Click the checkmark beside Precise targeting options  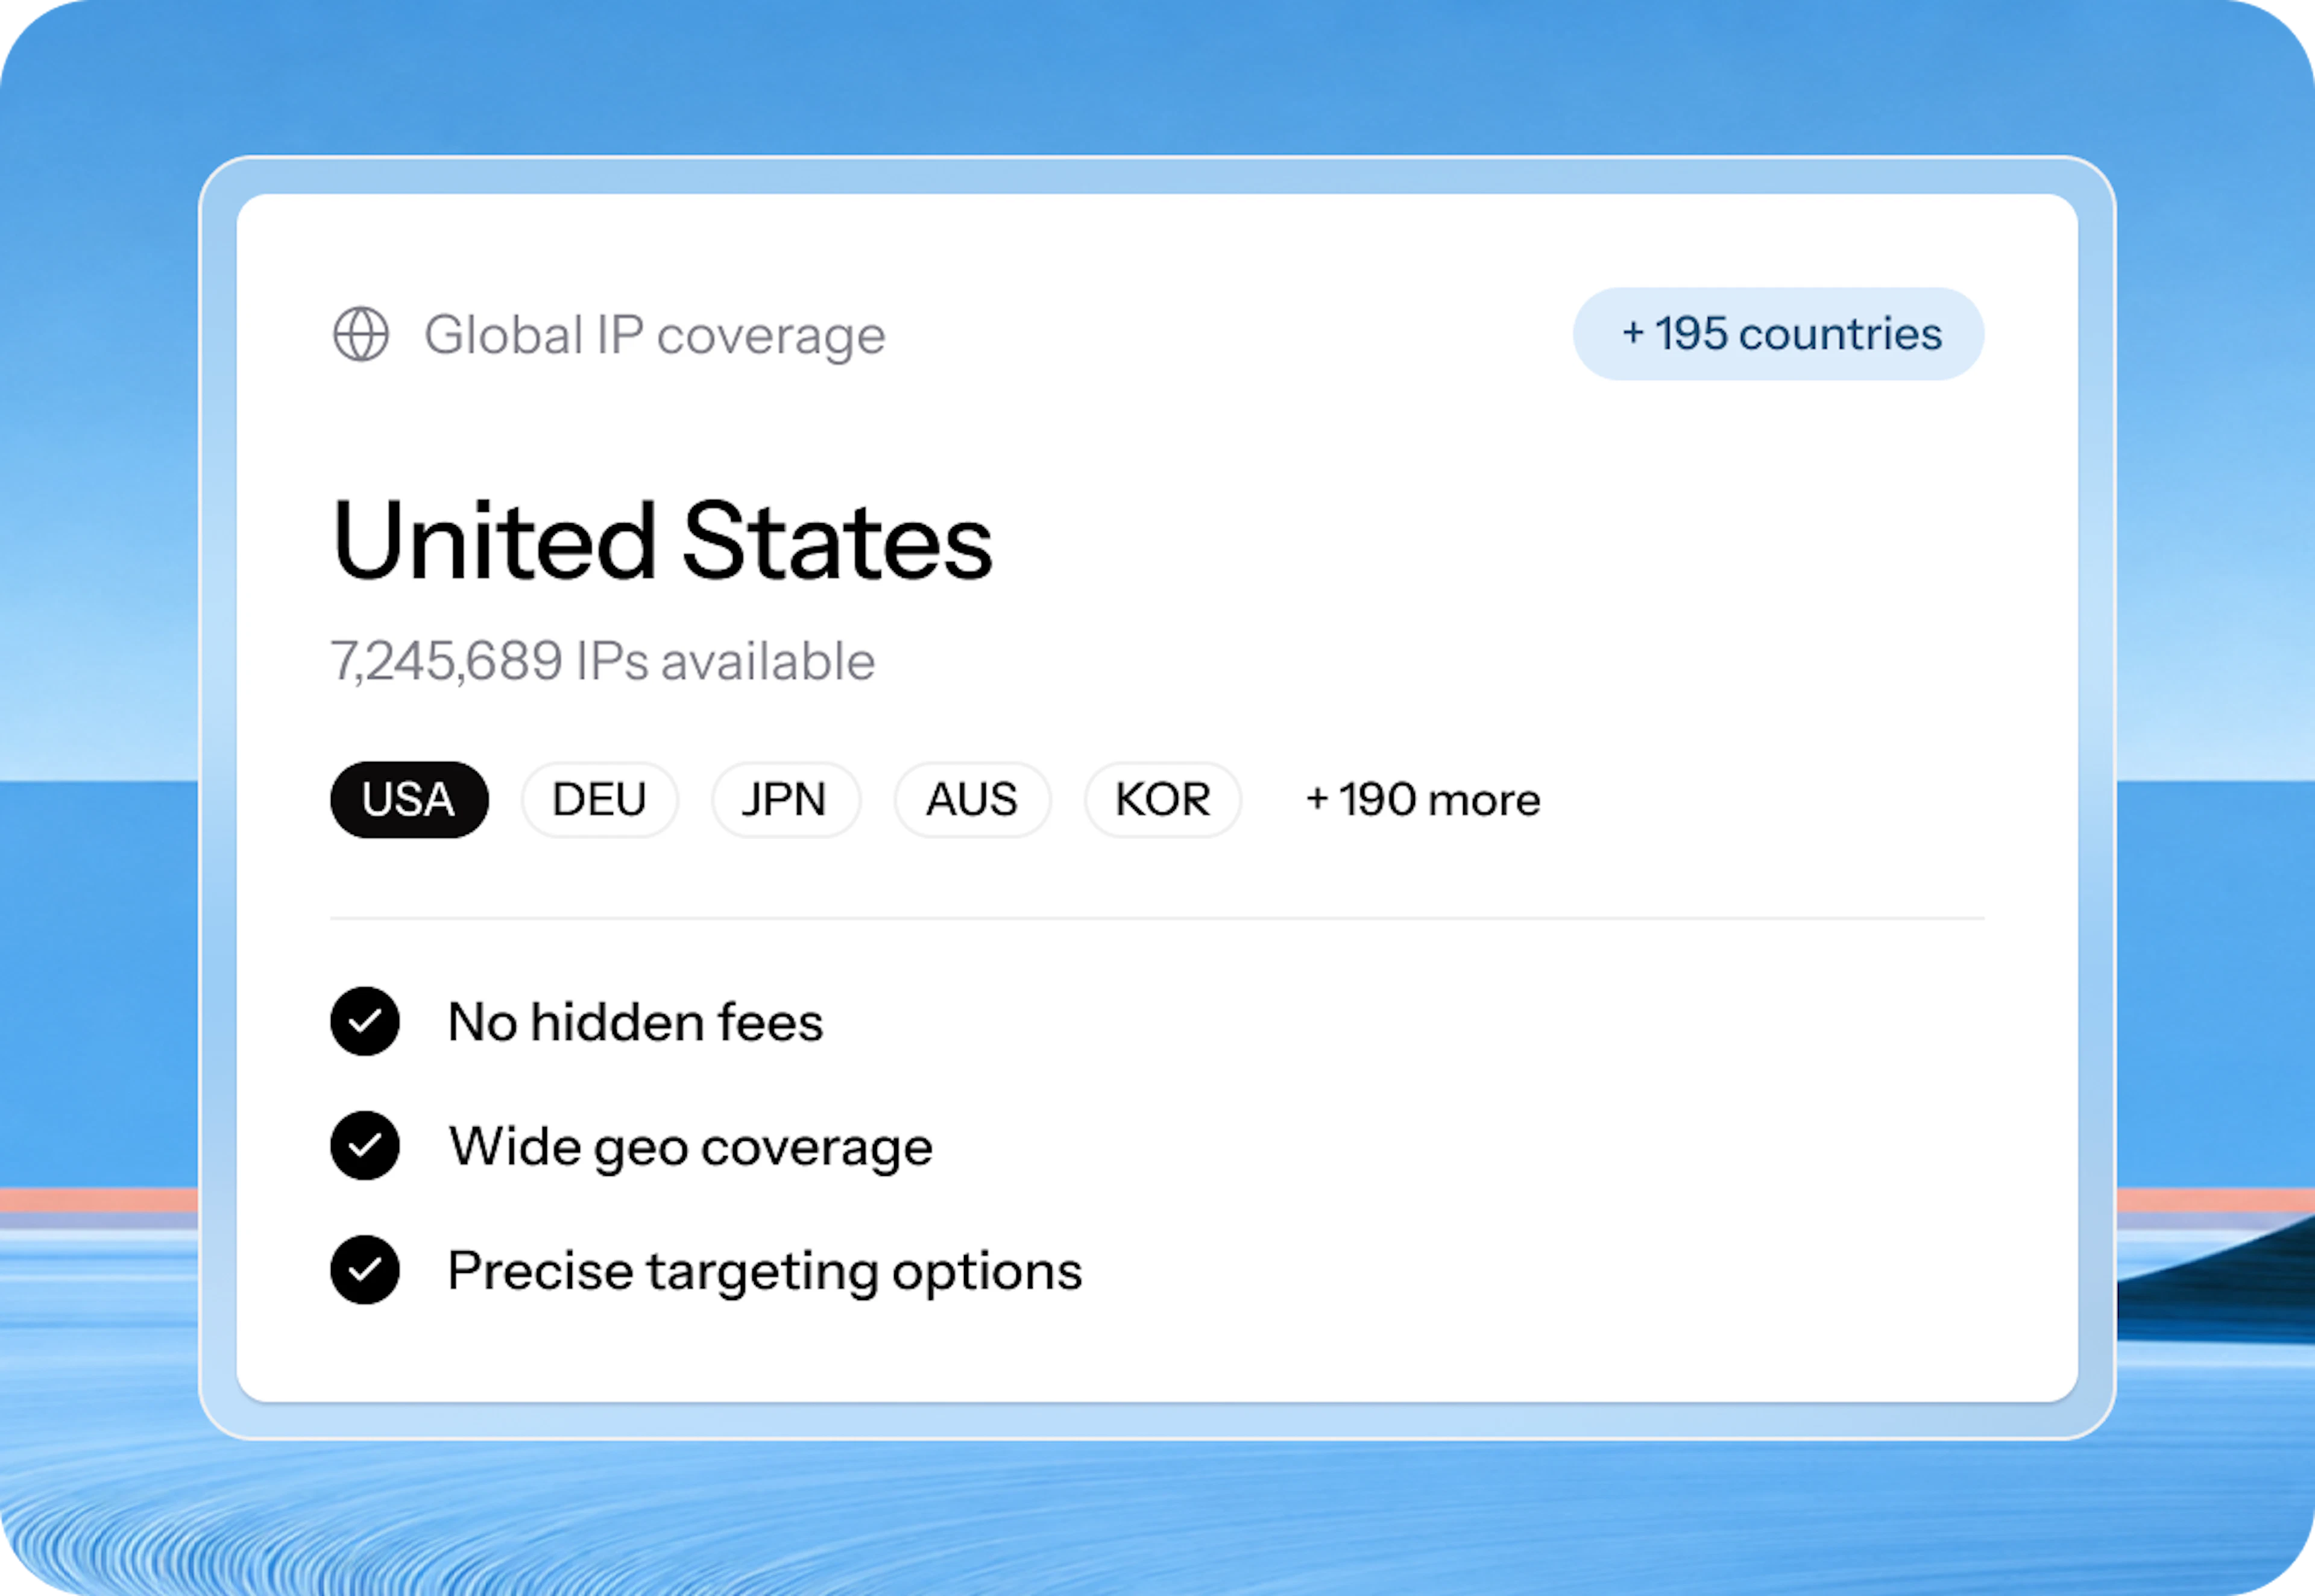tap(365, 1270)
